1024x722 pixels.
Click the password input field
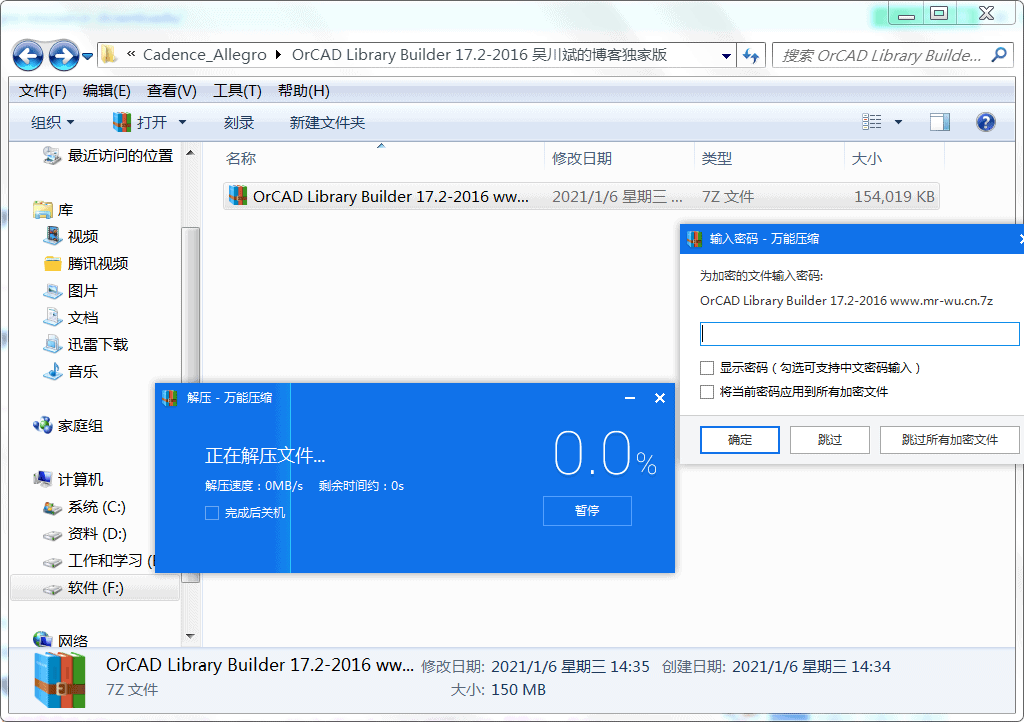859,334
